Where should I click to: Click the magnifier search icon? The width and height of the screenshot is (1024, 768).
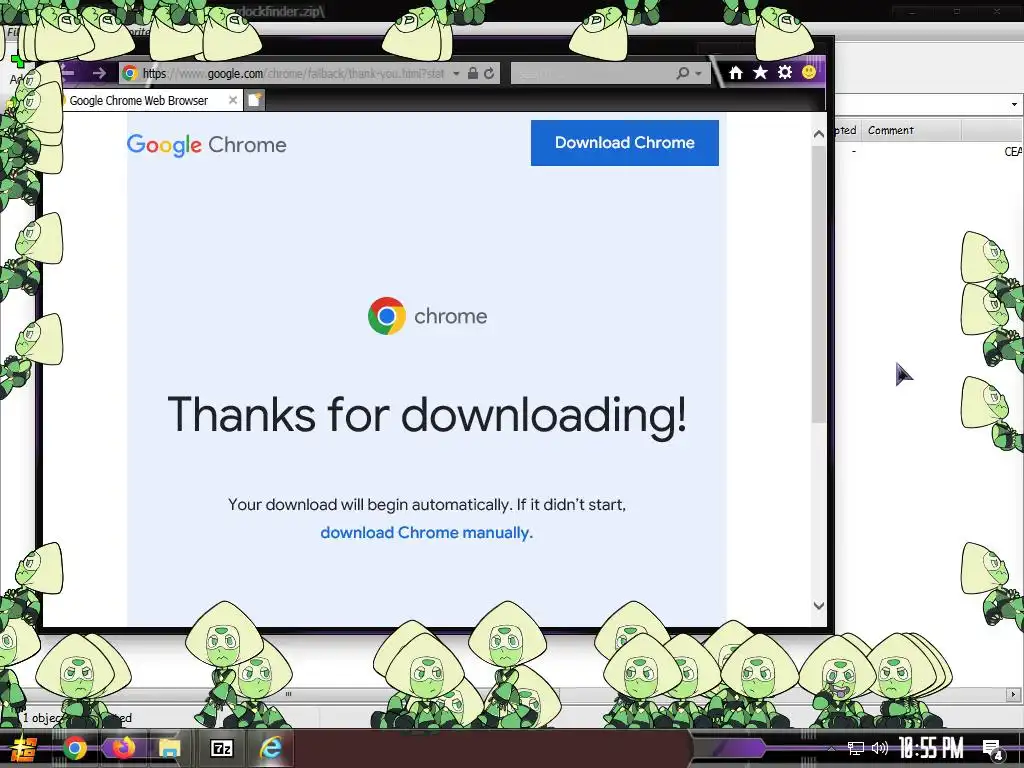(682, 73)
